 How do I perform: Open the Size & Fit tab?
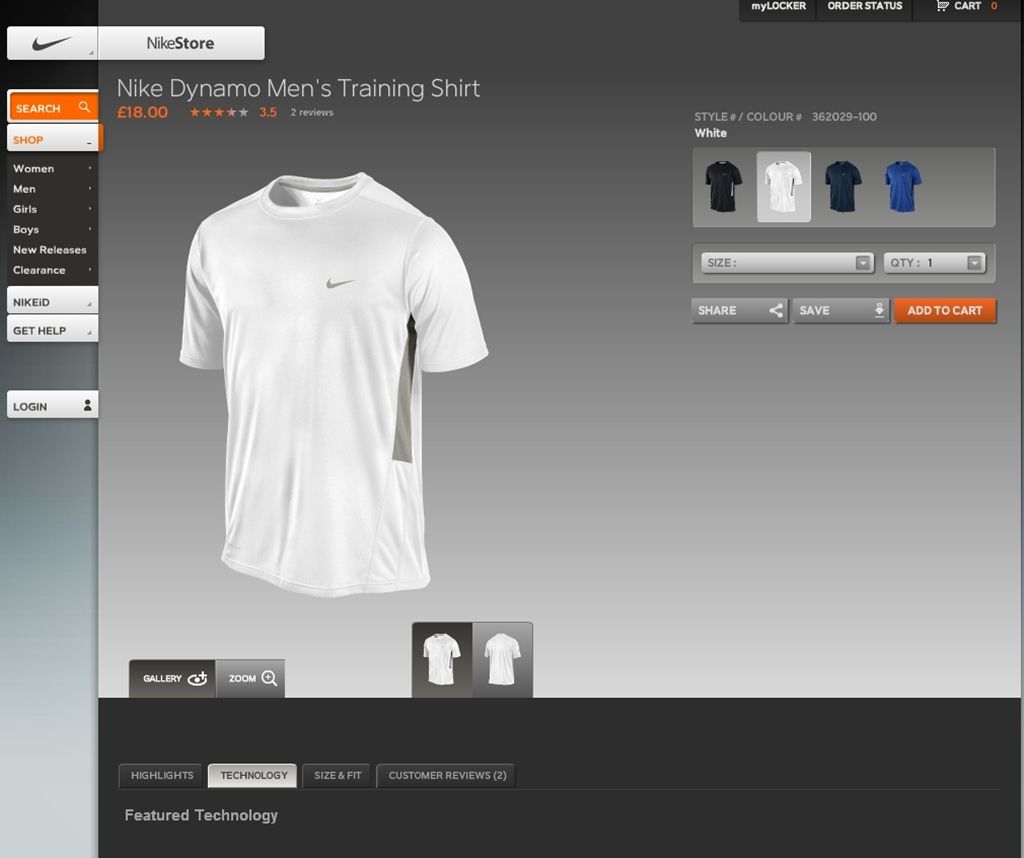pos(337,776)
